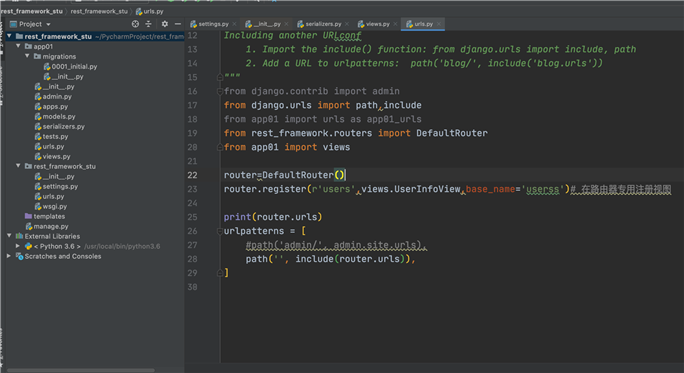Click the scroll-from-source target icon
The width and height of the screenshot is (684, 373).
tap(135, 24)
